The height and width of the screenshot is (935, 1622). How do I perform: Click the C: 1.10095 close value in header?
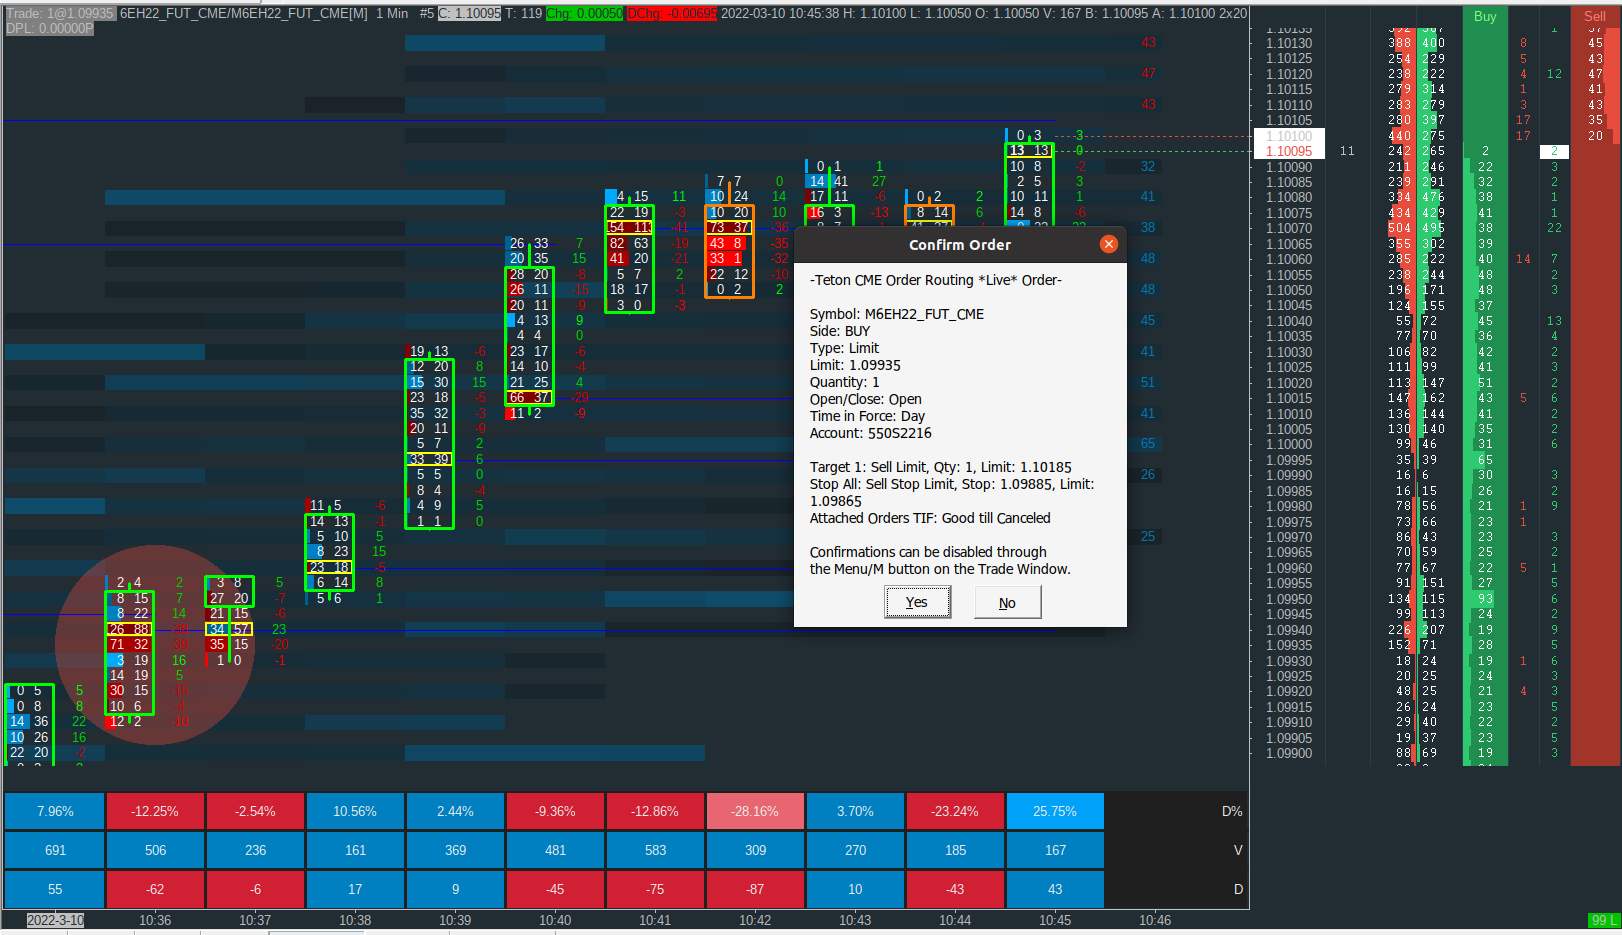[x=470, y=14]
